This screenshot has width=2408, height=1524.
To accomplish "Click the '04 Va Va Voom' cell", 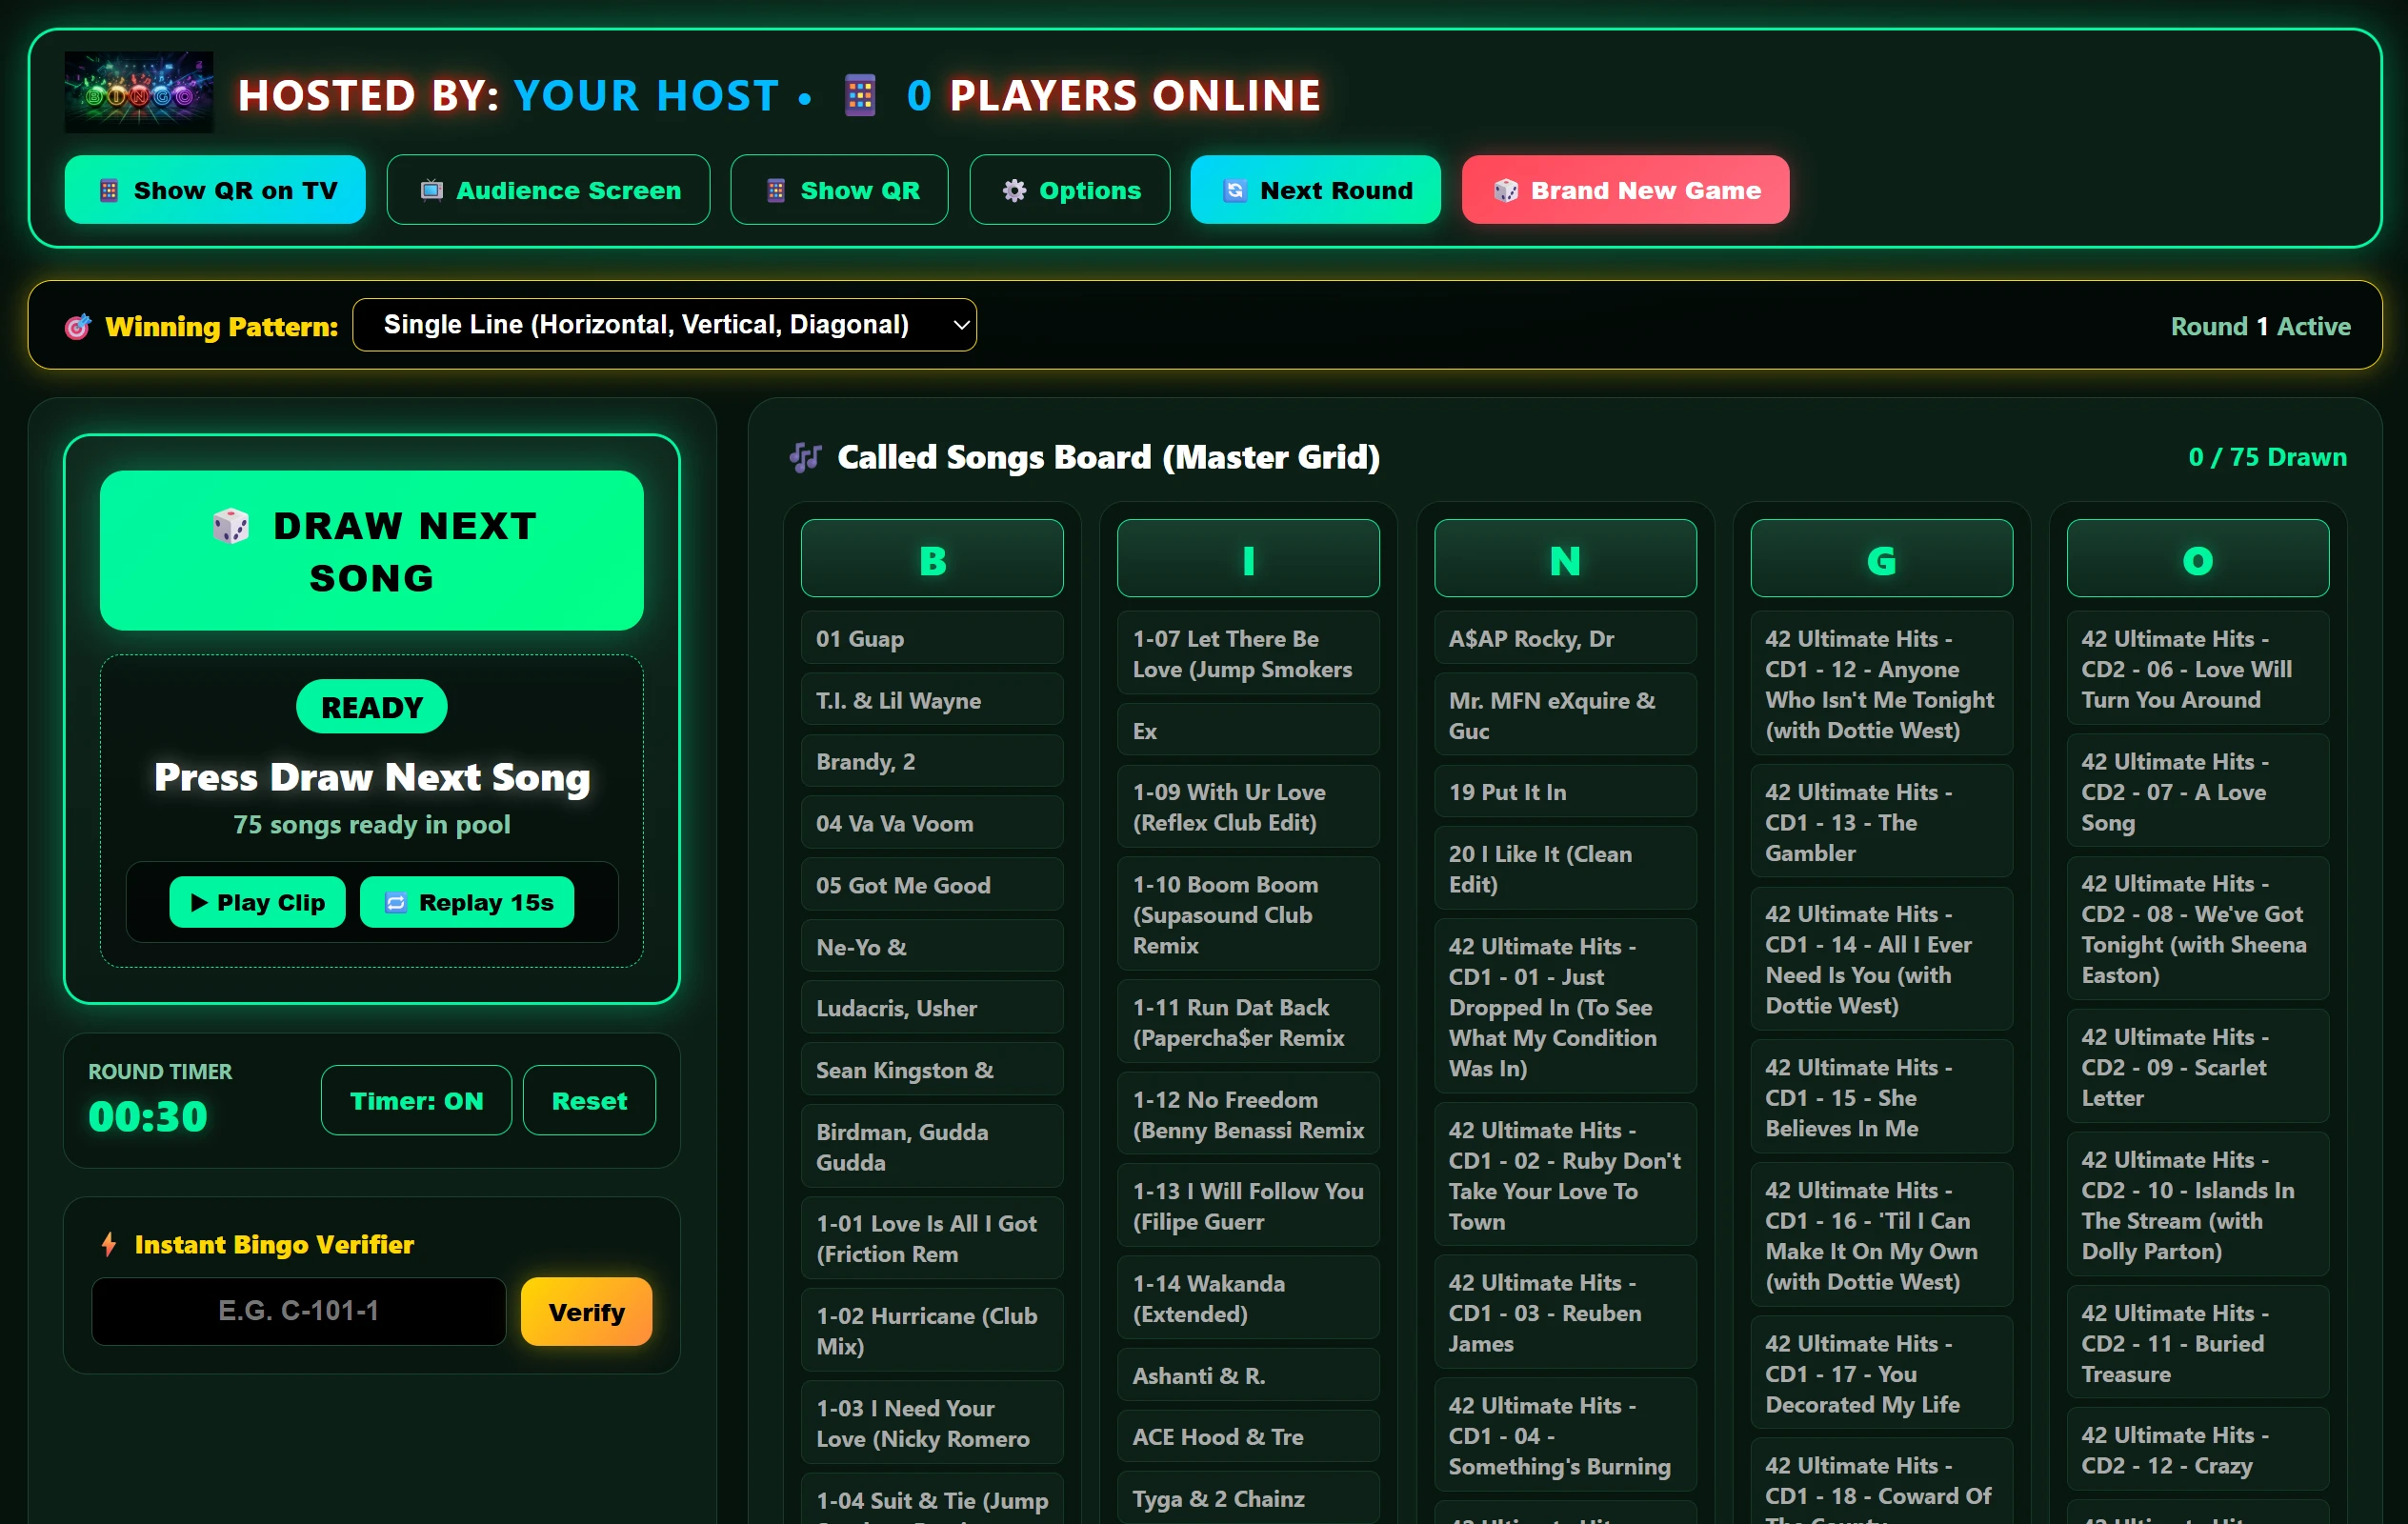I will [932, 823].
